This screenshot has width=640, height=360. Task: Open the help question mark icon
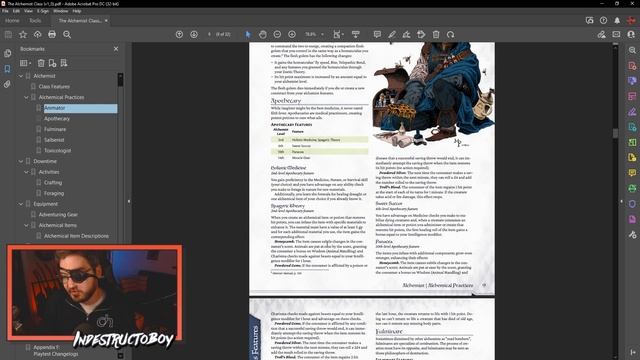pyautogui.click(x=603, y=20)
